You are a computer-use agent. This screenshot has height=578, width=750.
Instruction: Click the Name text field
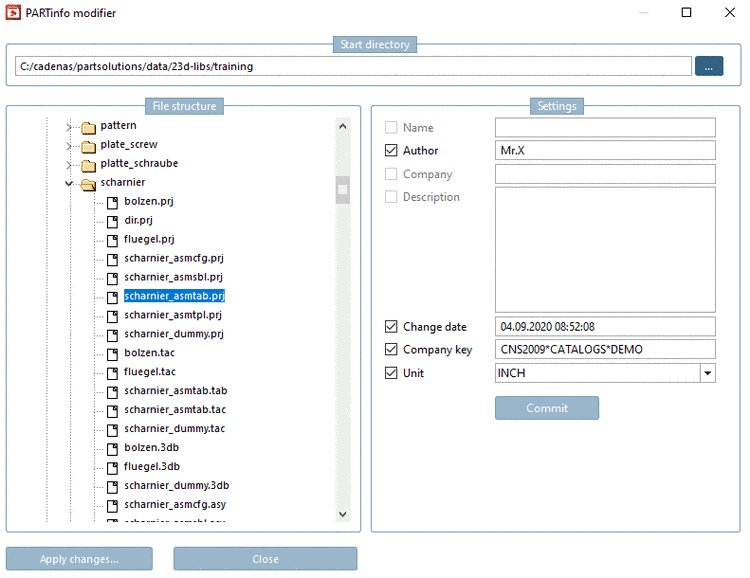[x=605, y=127]
